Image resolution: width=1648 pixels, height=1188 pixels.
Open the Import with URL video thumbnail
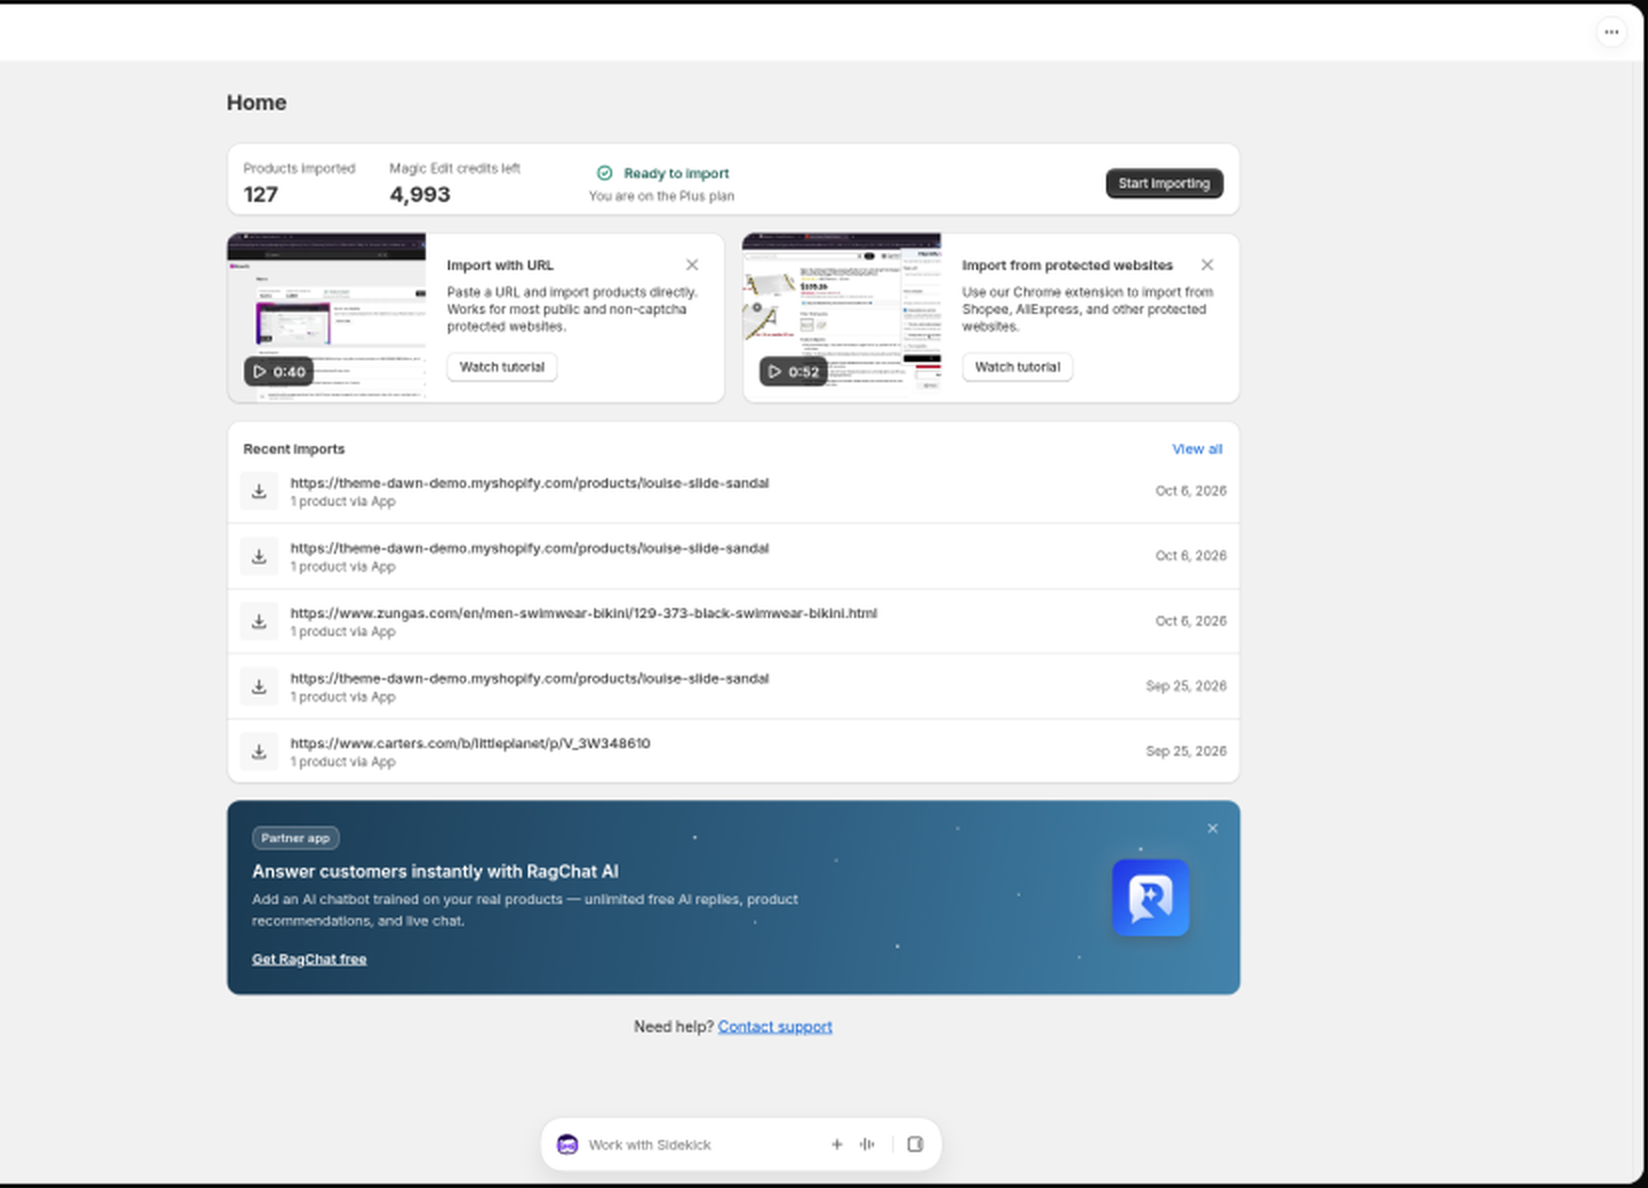[x=327, y=318]
